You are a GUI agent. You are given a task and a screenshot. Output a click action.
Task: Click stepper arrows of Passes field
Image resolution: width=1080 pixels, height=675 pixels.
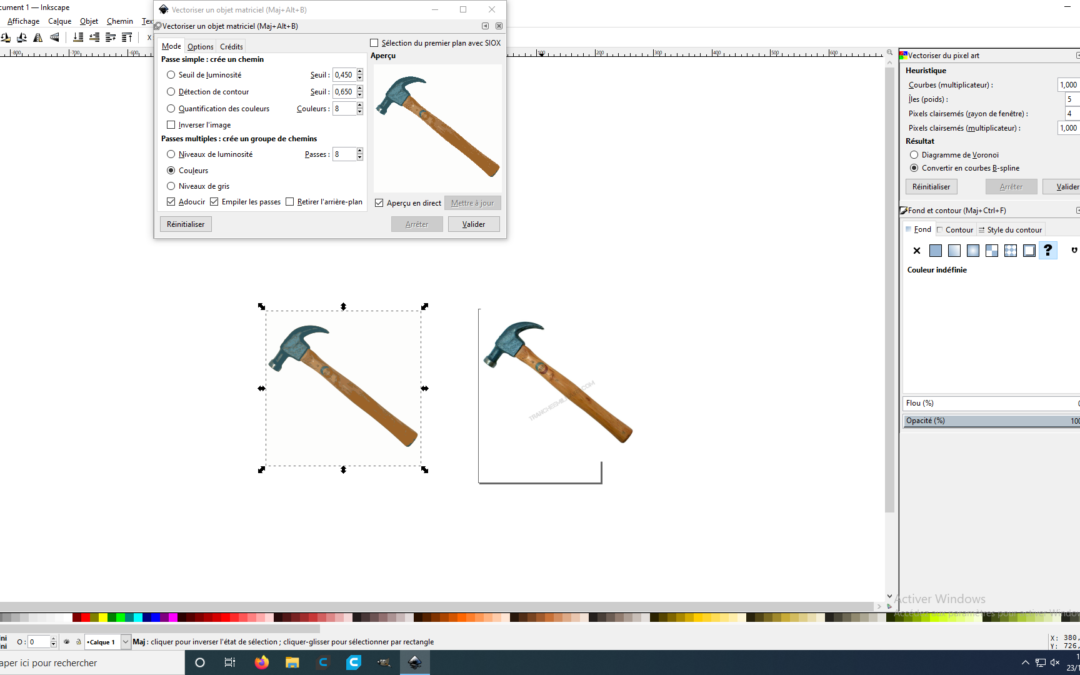pyautogui.click(x=360, y=154)
